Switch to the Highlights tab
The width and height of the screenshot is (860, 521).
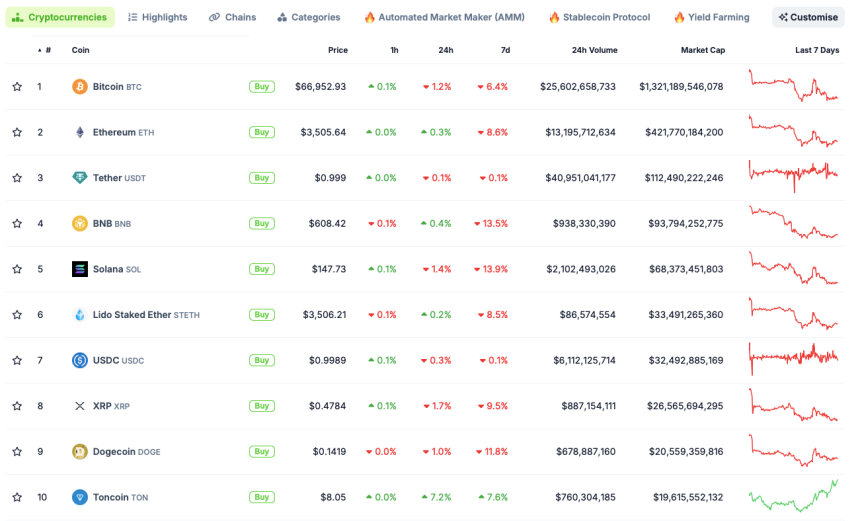tap(157, 17)
